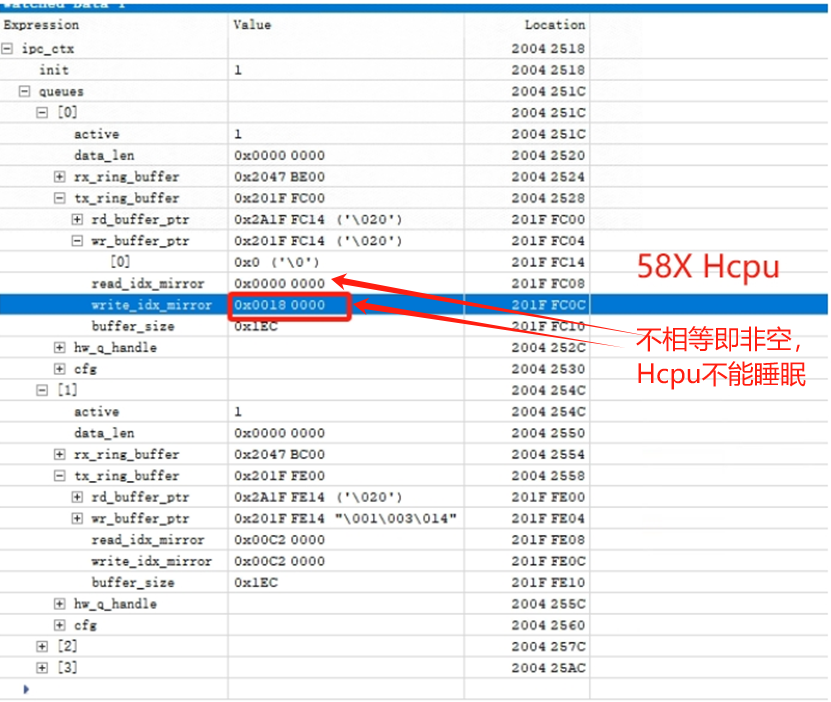Viewport: 831px width, 702px height.
Task: Select the init variable row
Action: pos(54,70)
